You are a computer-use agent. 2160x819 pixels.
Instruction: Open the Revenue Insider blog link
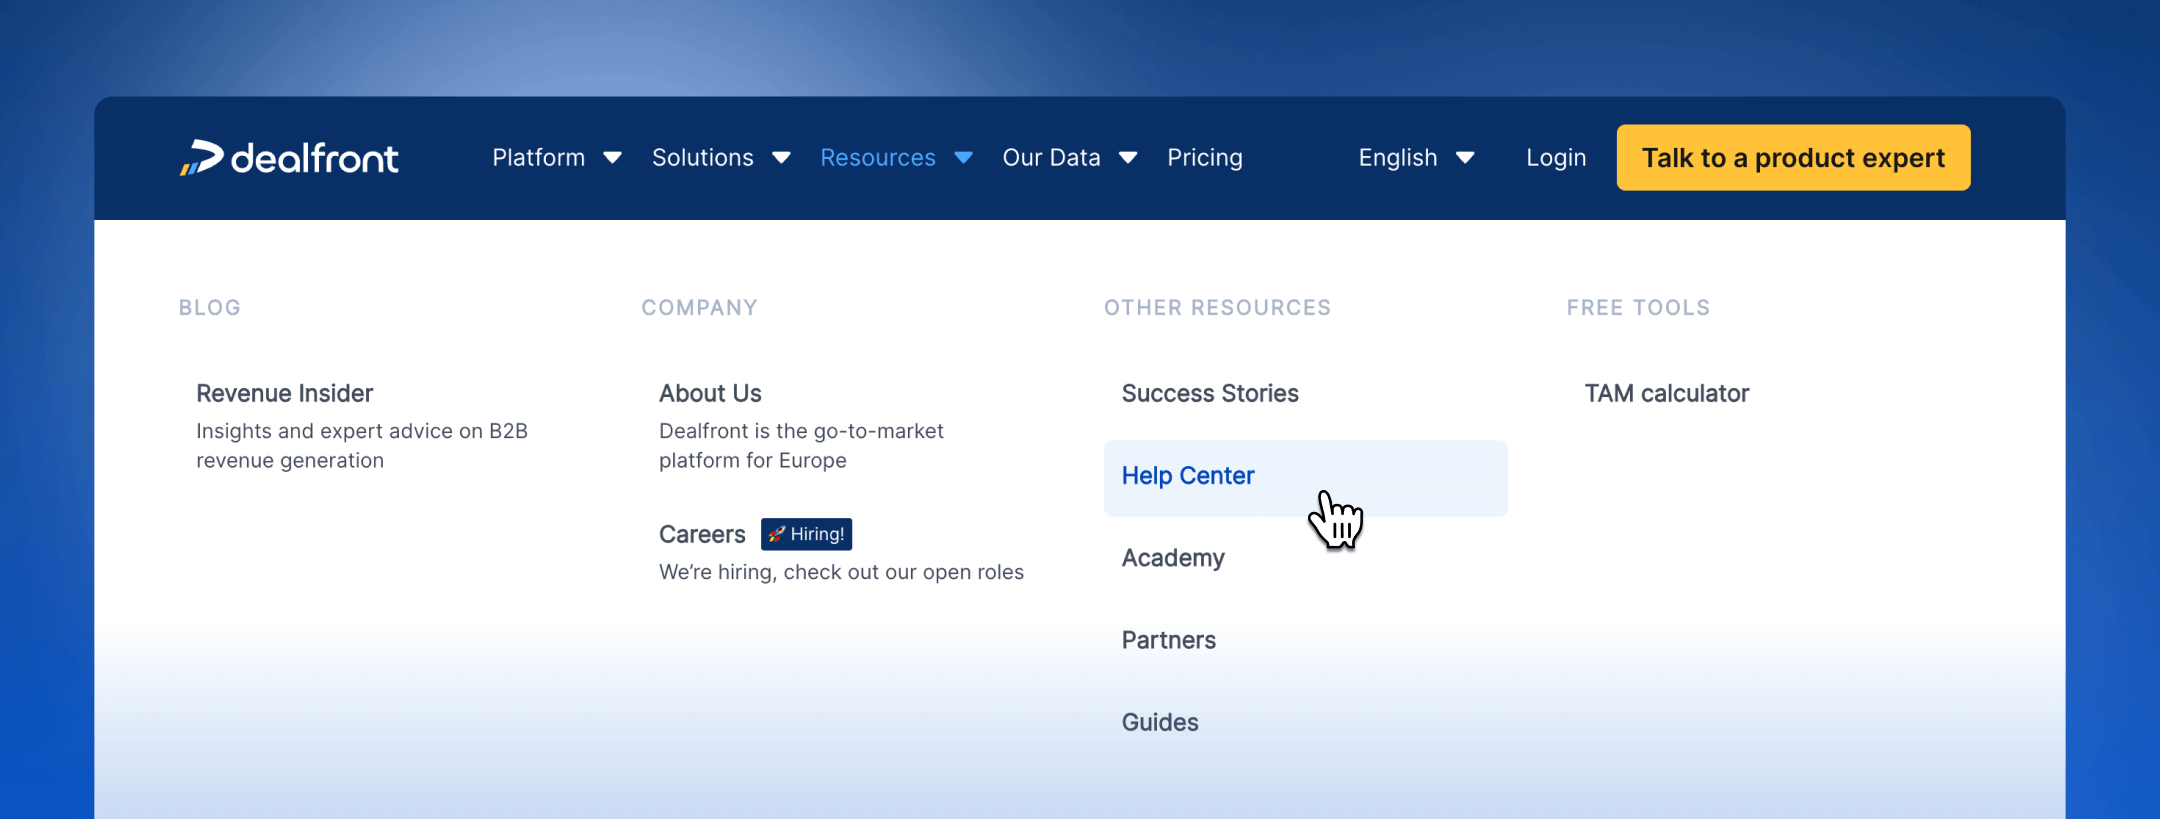pyautogui.click(x=285, y=394)
